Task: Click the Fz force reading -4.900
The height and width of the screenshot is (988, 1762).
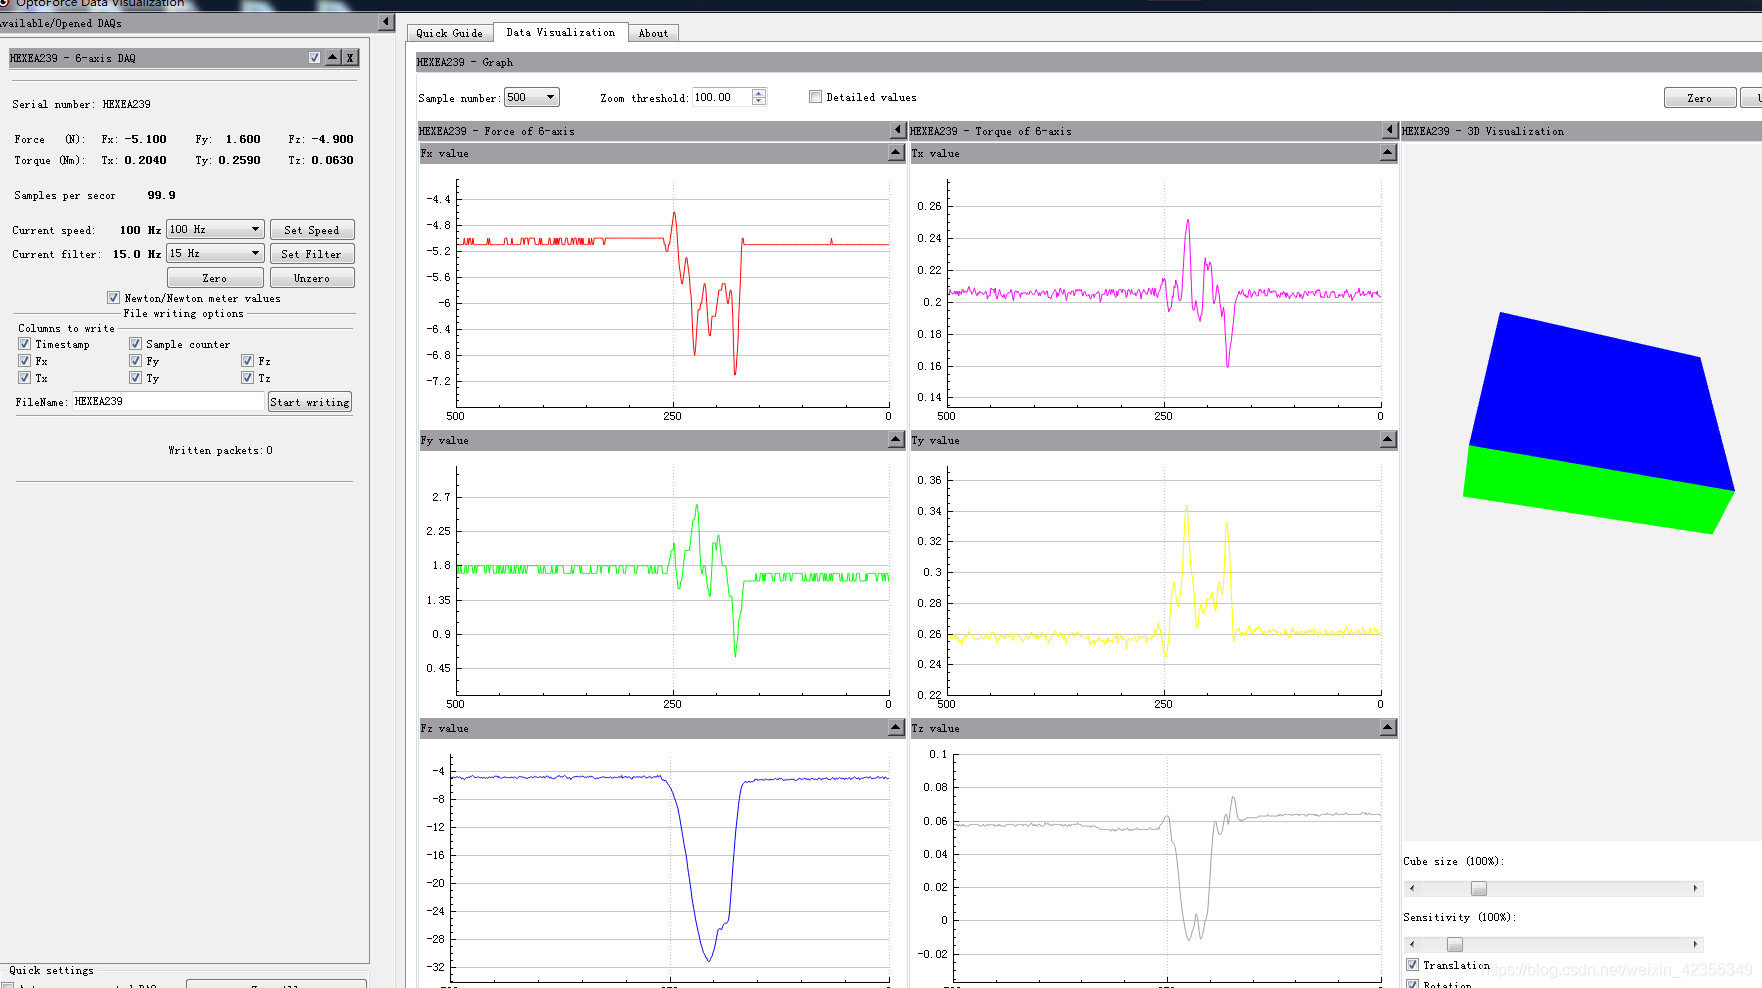Action: (332, 139)
